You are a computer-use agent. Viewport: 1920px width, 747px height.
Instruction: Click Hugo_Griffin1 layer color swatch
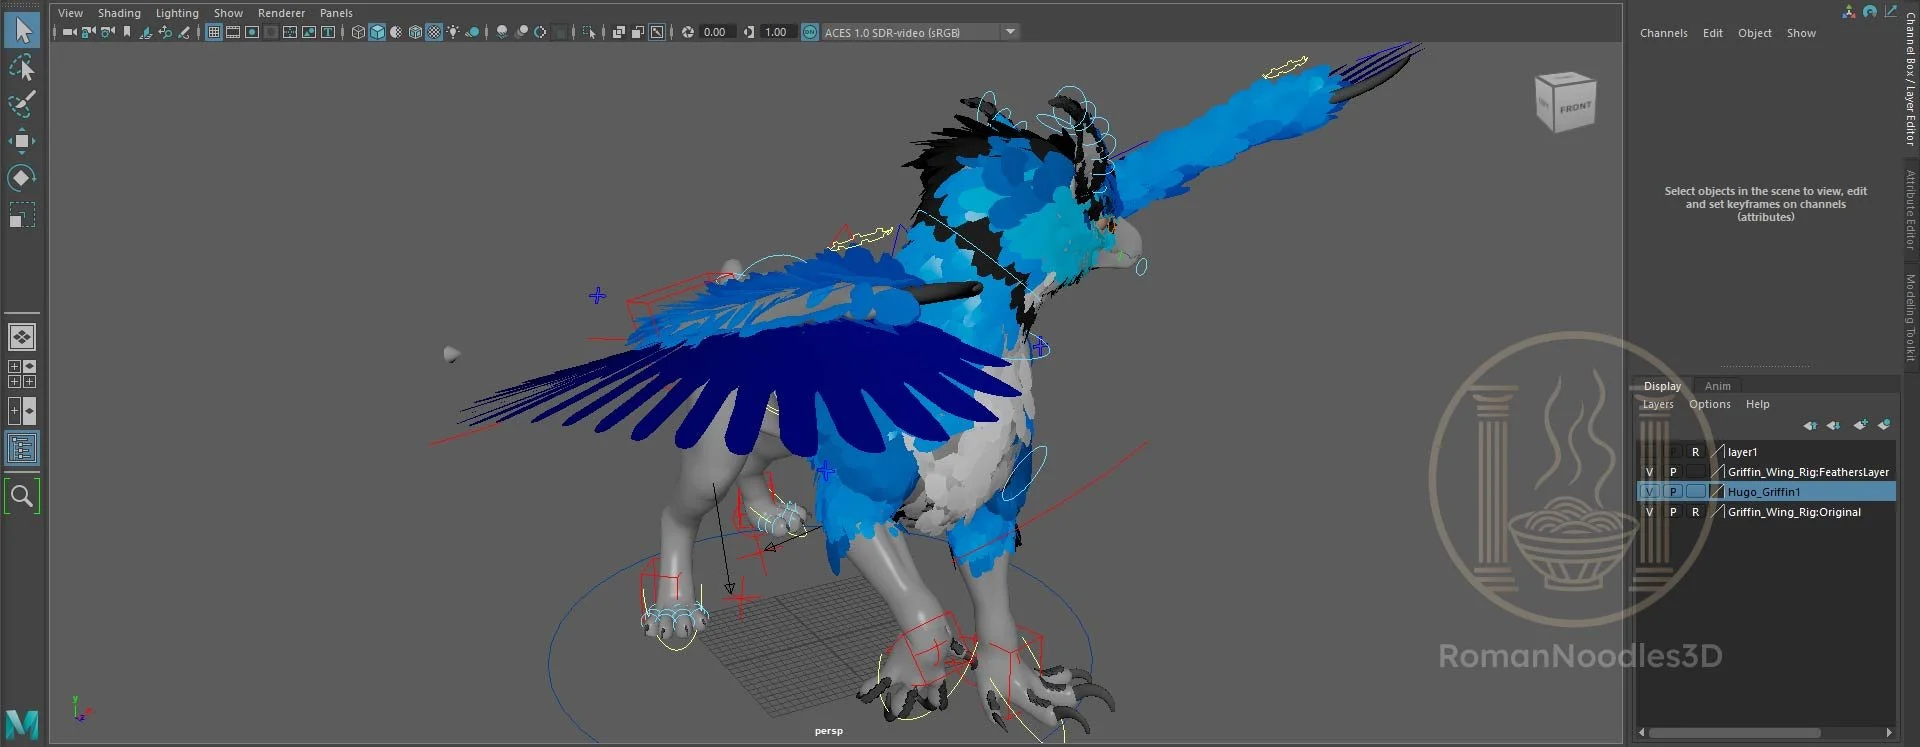(x=1717, y=492)
